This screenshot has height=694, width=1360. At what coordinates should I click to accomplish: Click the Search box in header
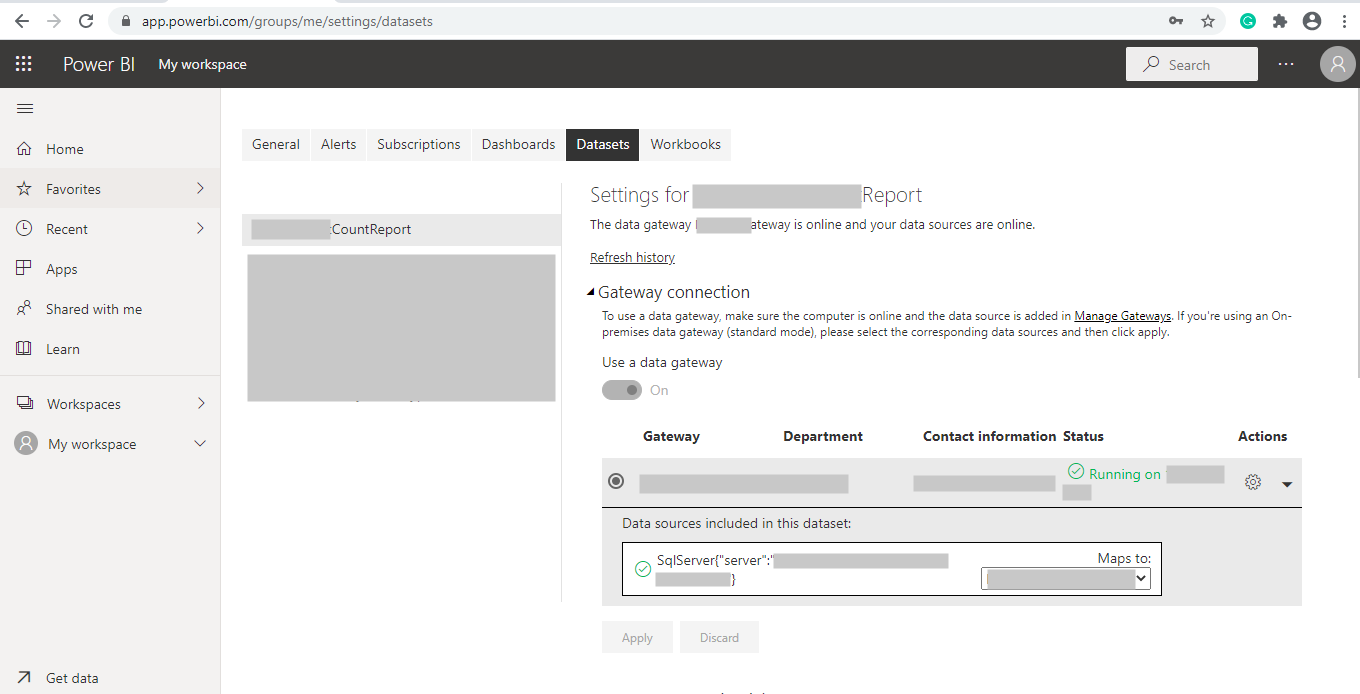(1191, 64)
